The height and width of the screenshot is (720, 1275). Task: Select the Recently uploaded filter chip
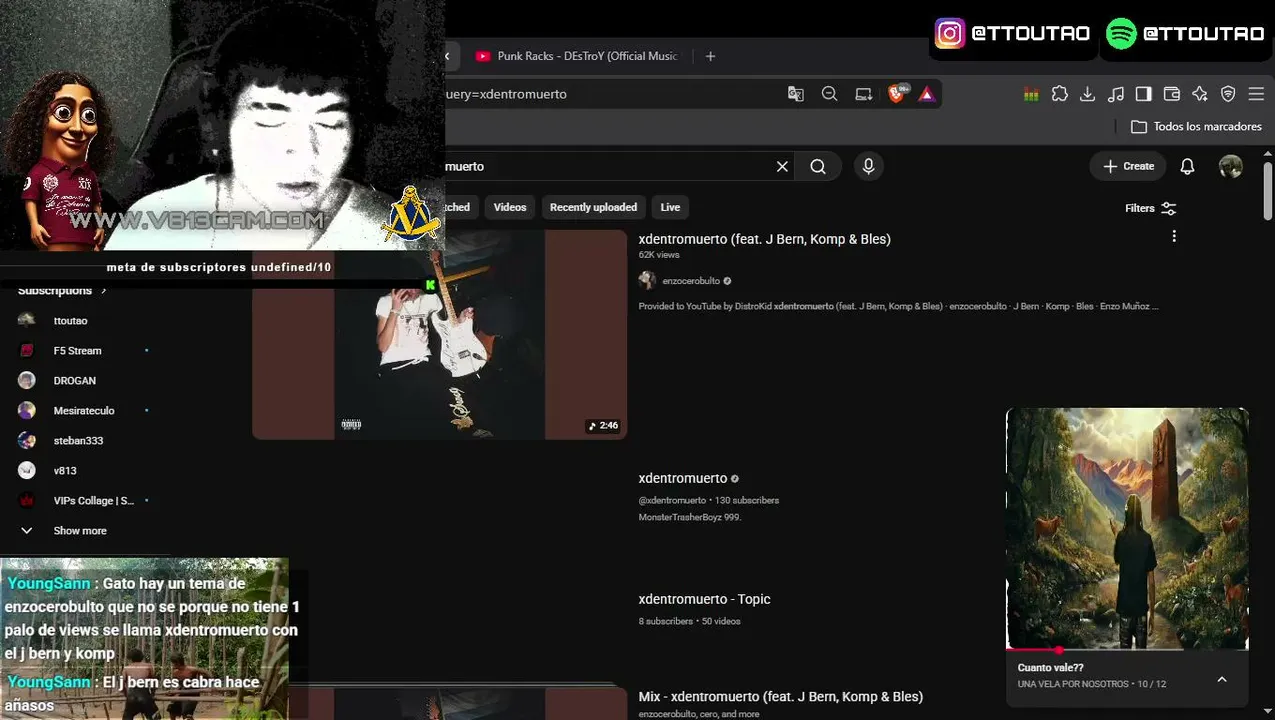[593, 207]
